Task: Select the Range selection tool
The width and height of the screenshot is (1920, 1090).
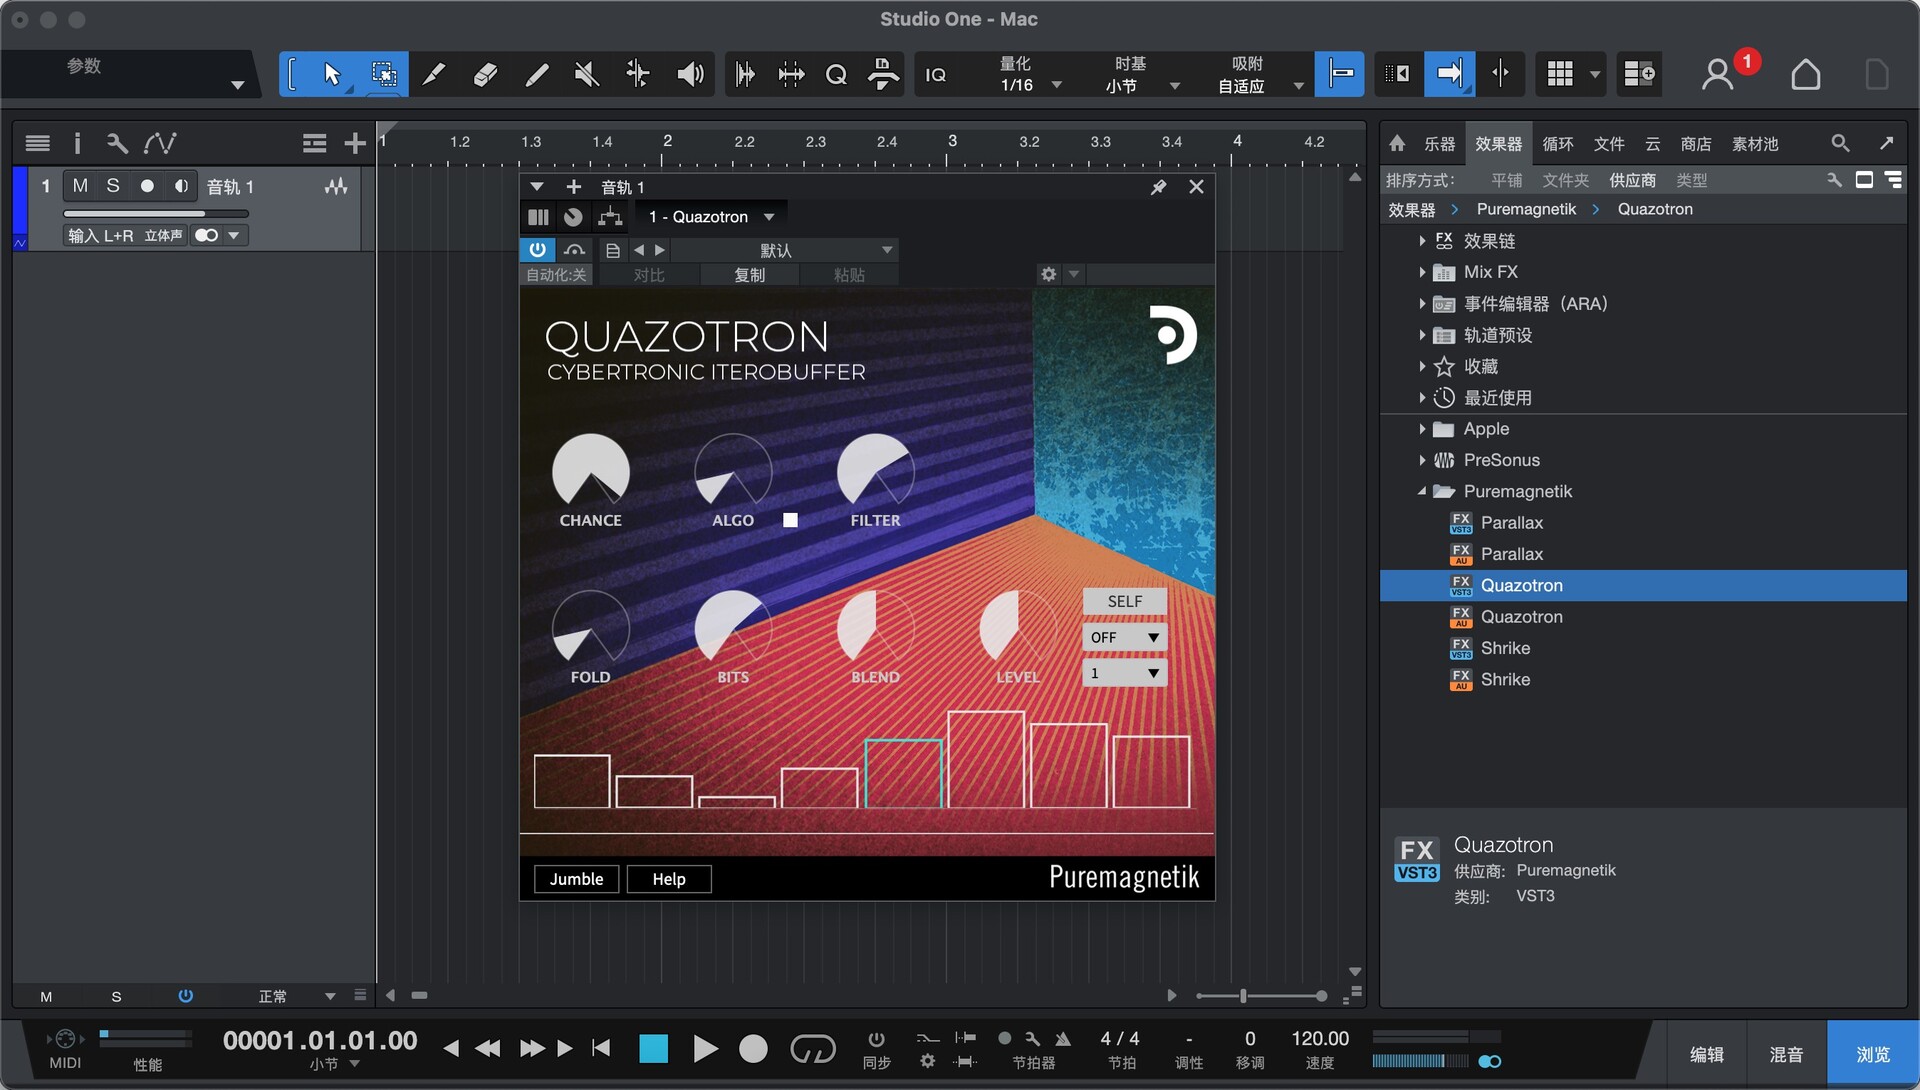Action: (x=383, y=74)
